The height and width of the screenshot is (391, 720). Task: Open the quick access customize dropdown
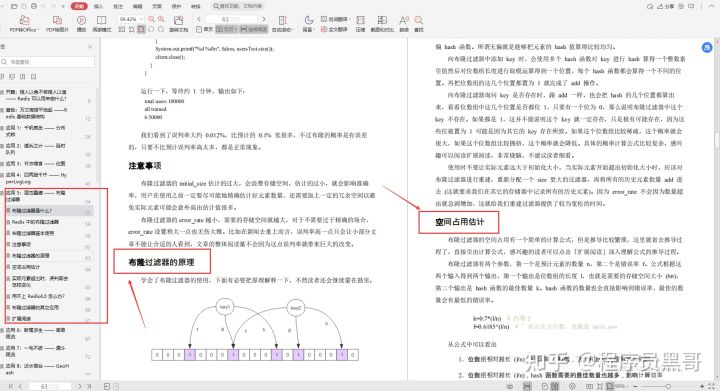(x=63, y=6)
